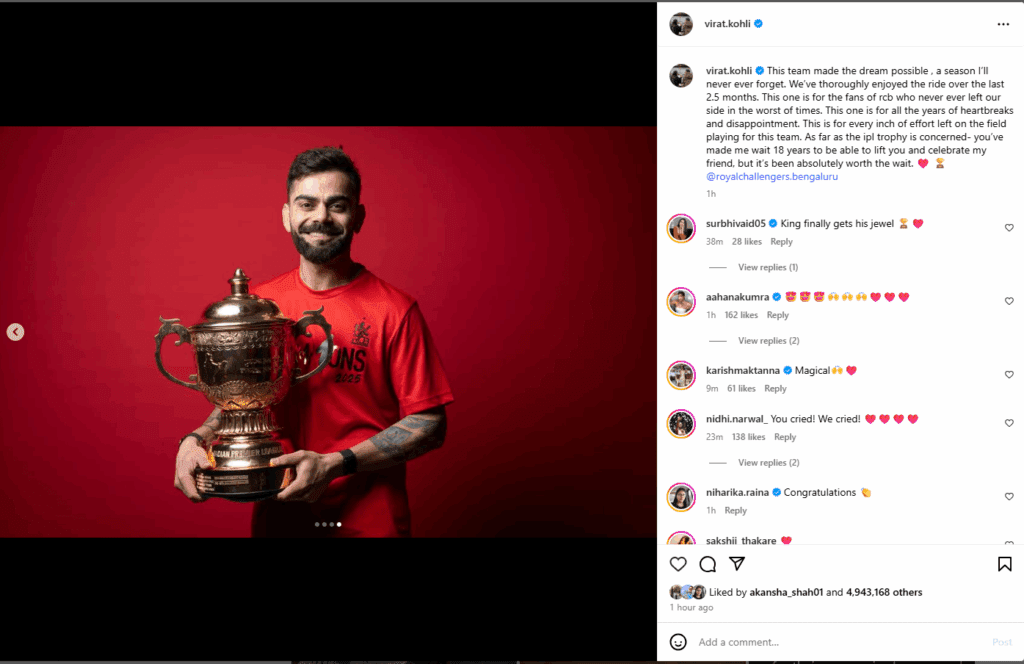The height and width of the screenshot is (664, 1024).
Task: Open the three-dot more options menu
Action: point(1003,24)
